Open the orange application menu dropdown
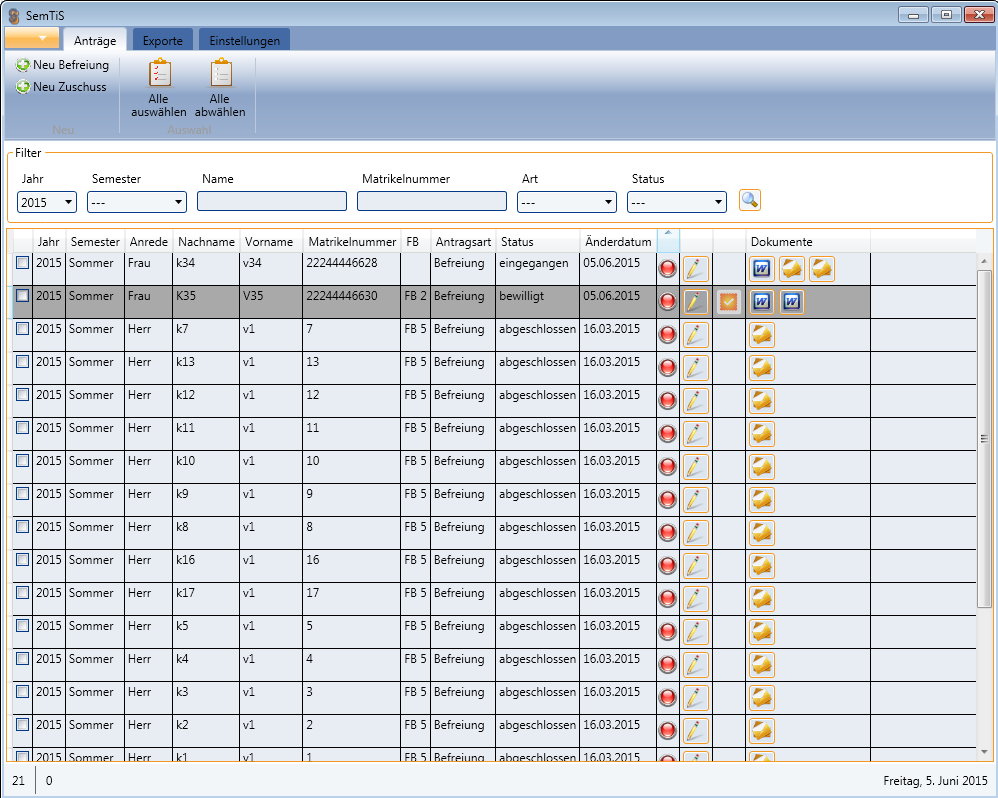Image resolution: width=998 pixels, height=798 pixels. (x=32, y=38)
